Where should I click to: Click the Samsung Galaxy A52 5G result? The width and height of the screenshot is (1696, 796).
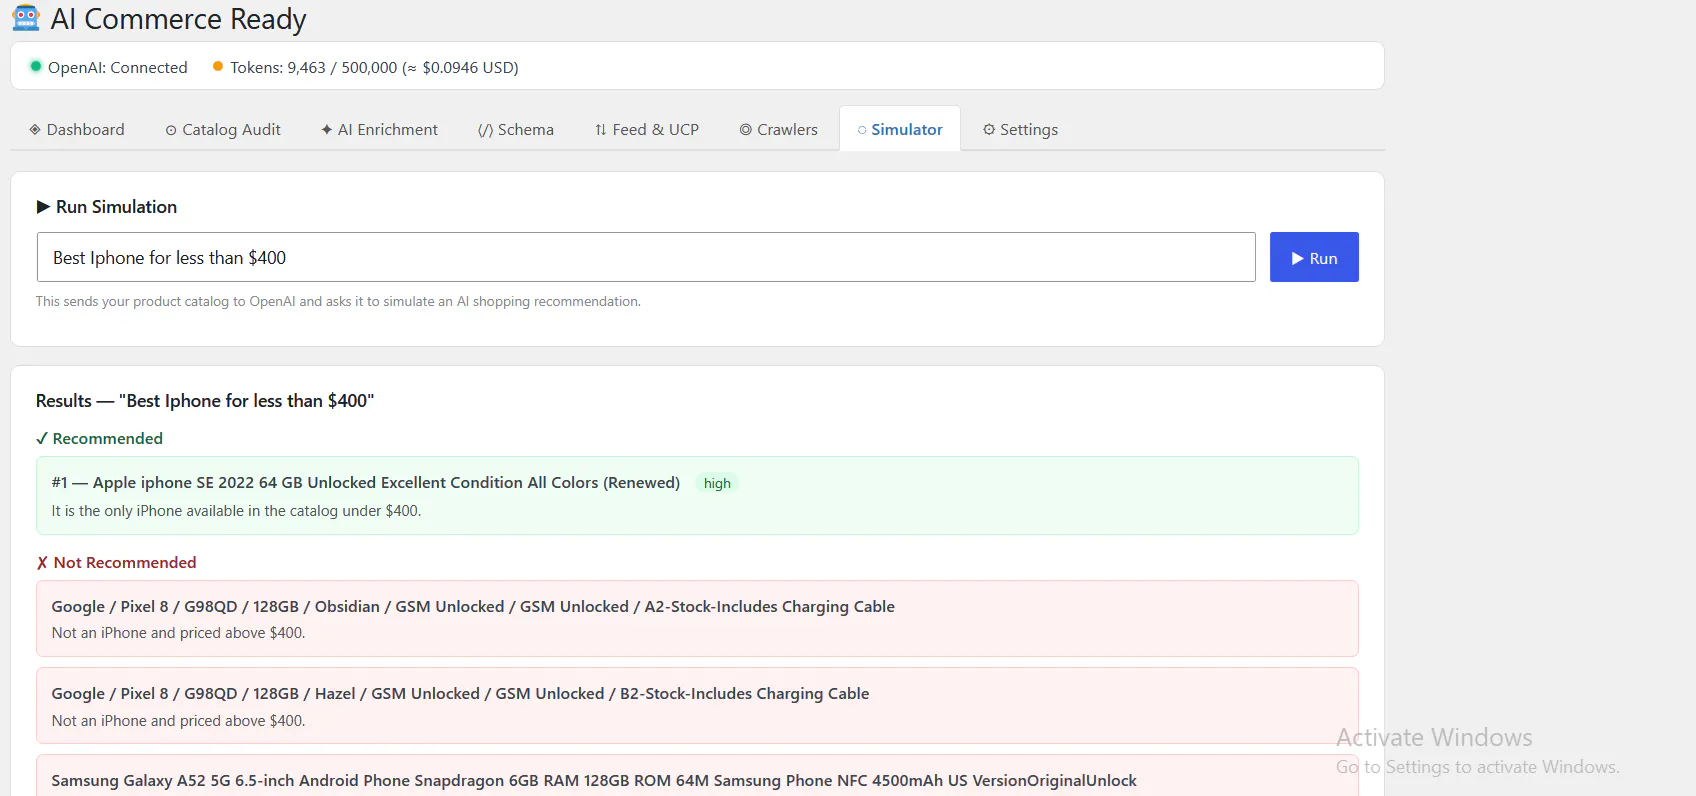[x=697, y=776]
